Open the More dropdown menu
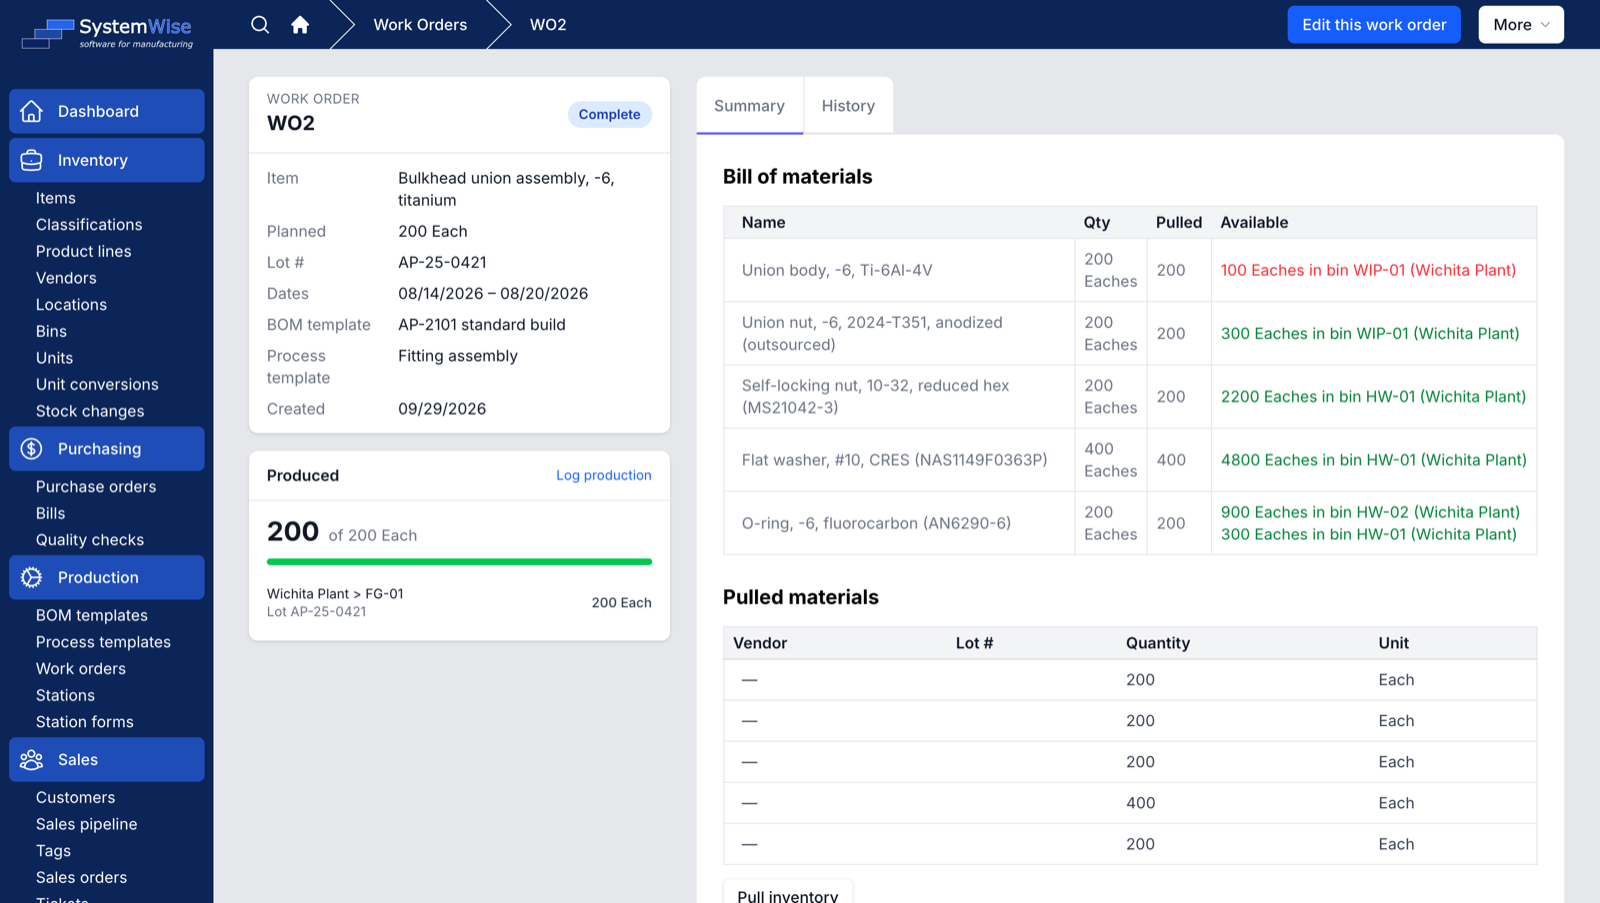This screenshot has width=1600, height=903. coord(1521,25)
